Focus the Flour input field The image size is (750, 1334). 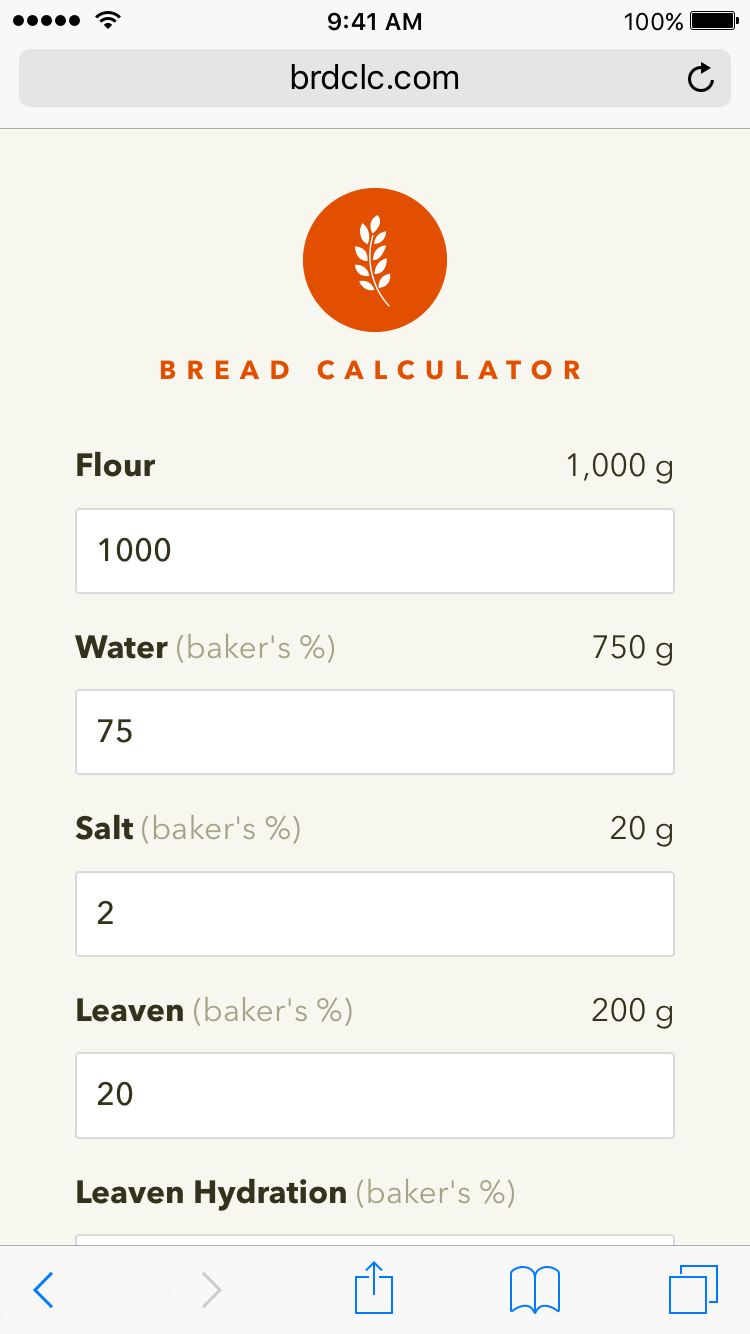pyautogui.click(x=375, y=551)
